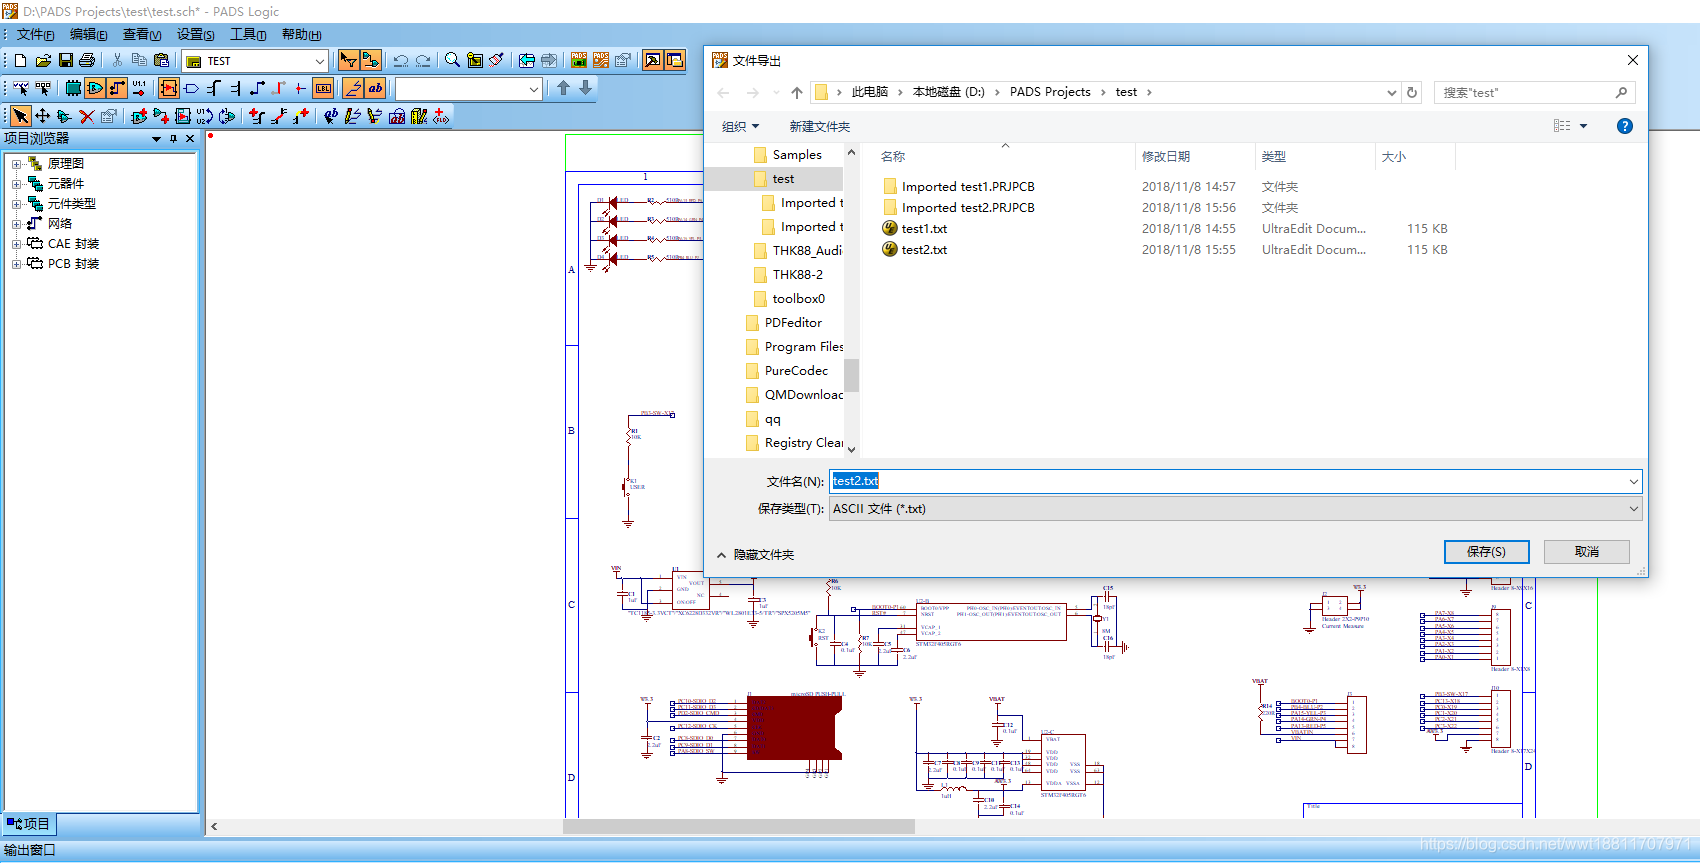
Task: Click the 取消 button
Action: (x=1586, y=552)
